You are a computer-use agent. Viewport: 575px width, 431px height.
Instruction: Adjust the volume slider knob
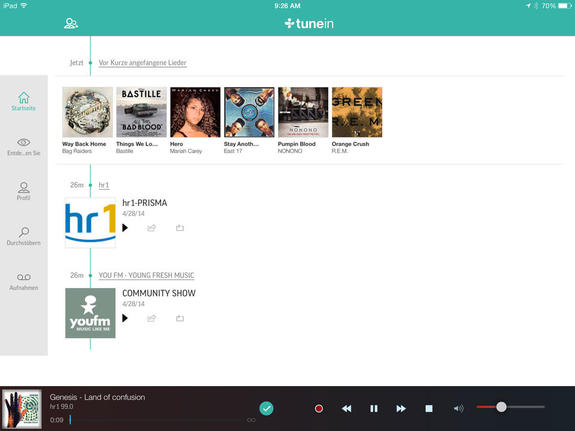[x=501, y=407]
